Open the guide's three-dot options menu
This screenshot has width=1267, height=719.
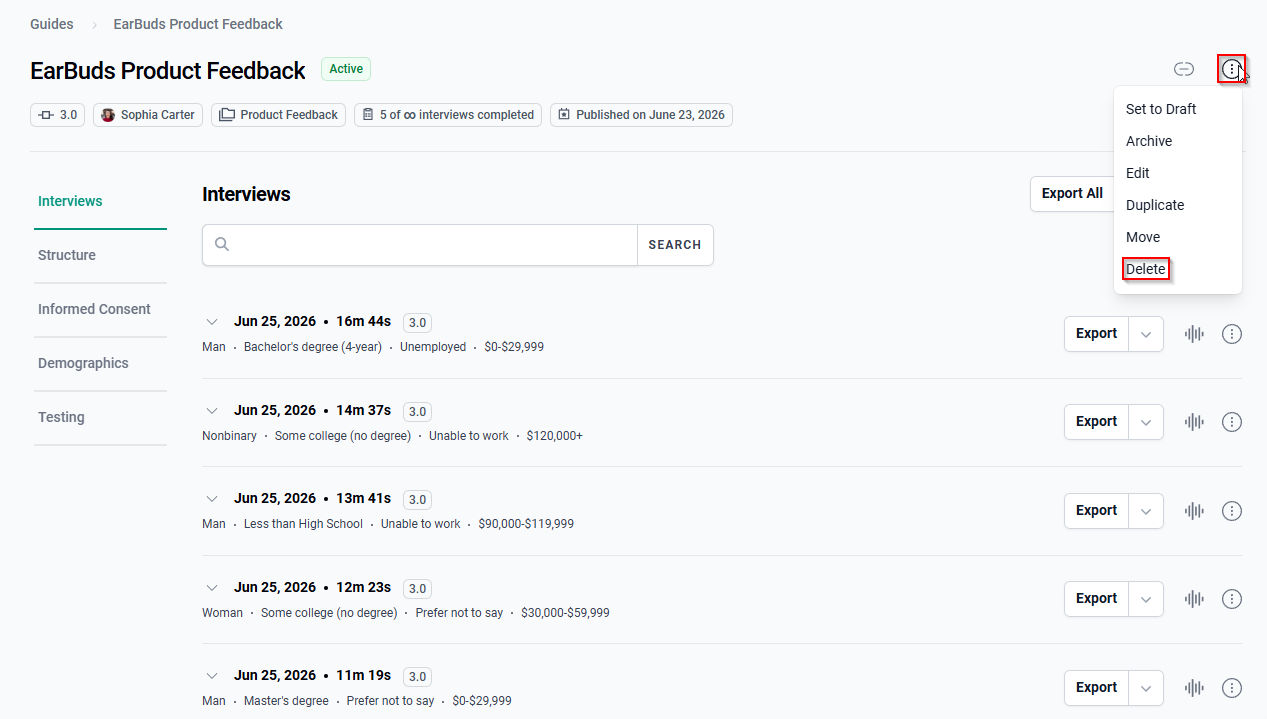[1232, 69]
